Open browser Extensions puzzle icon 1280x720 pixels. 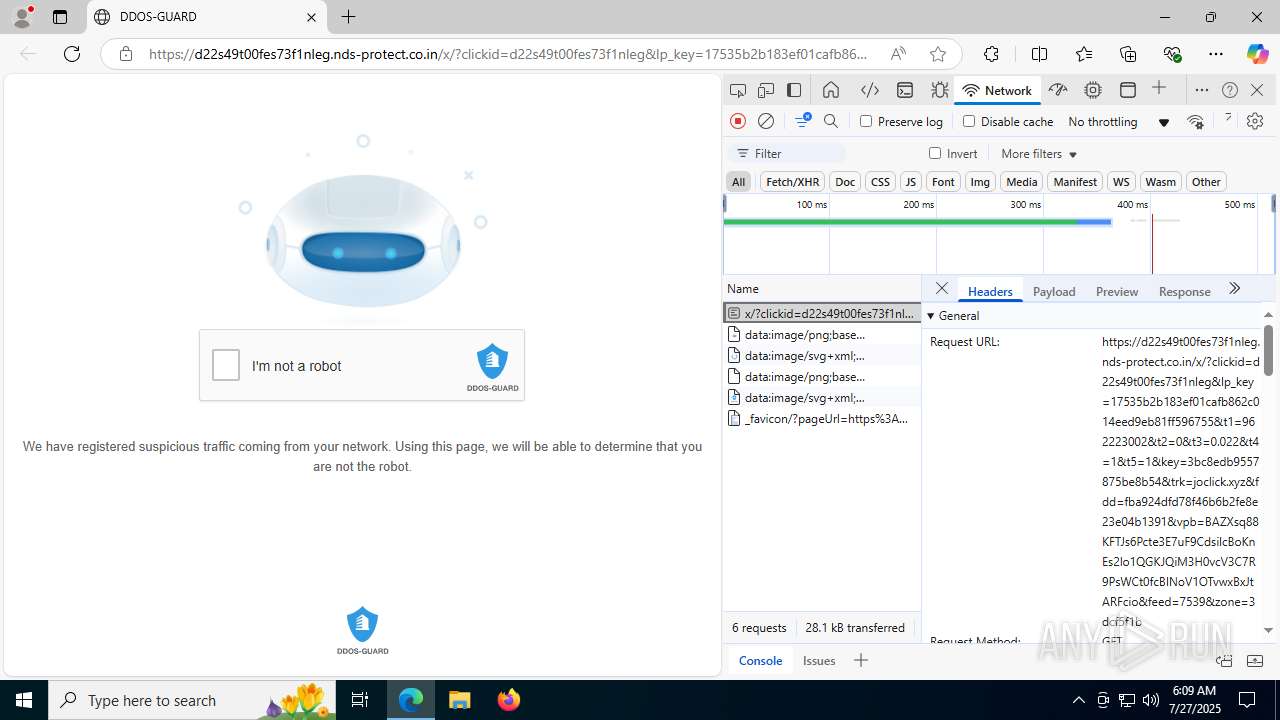tap(991, 54)
